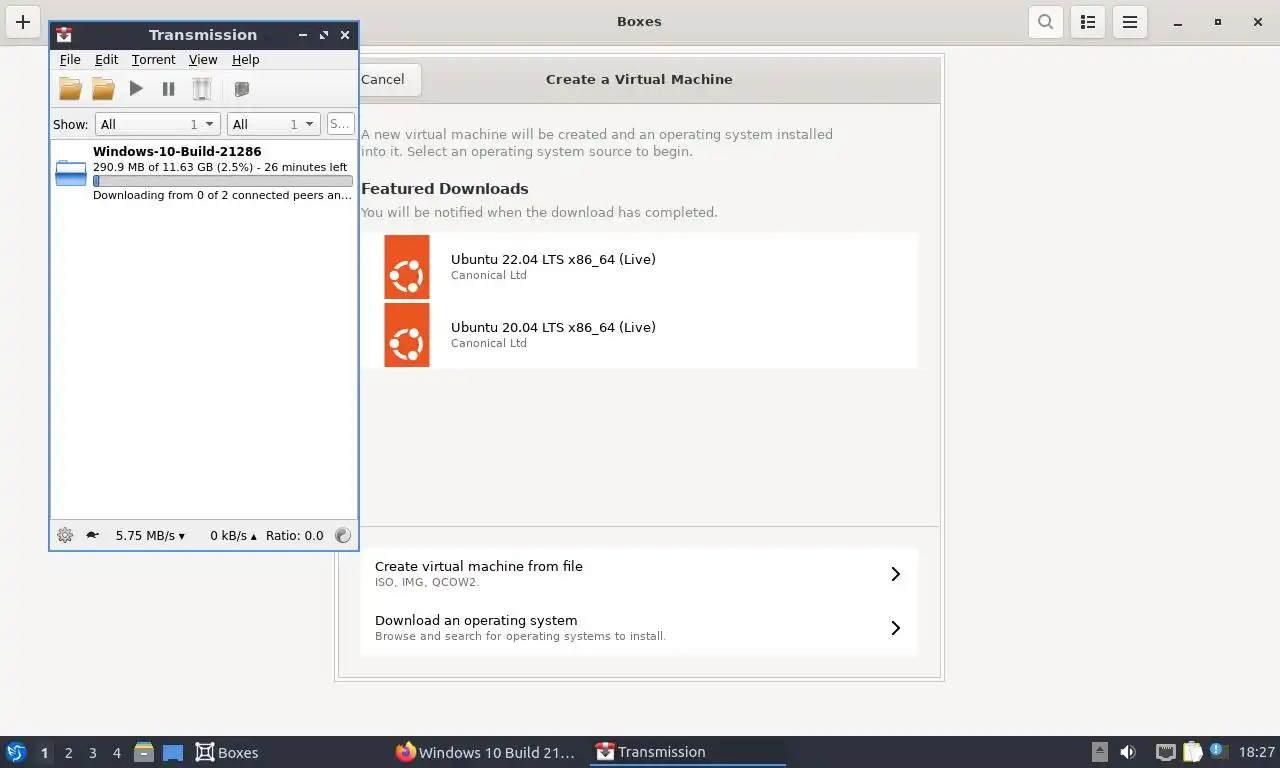Open the second All filter dropdown
Screen dimensions: 1280x768
(x=273, y=124)
